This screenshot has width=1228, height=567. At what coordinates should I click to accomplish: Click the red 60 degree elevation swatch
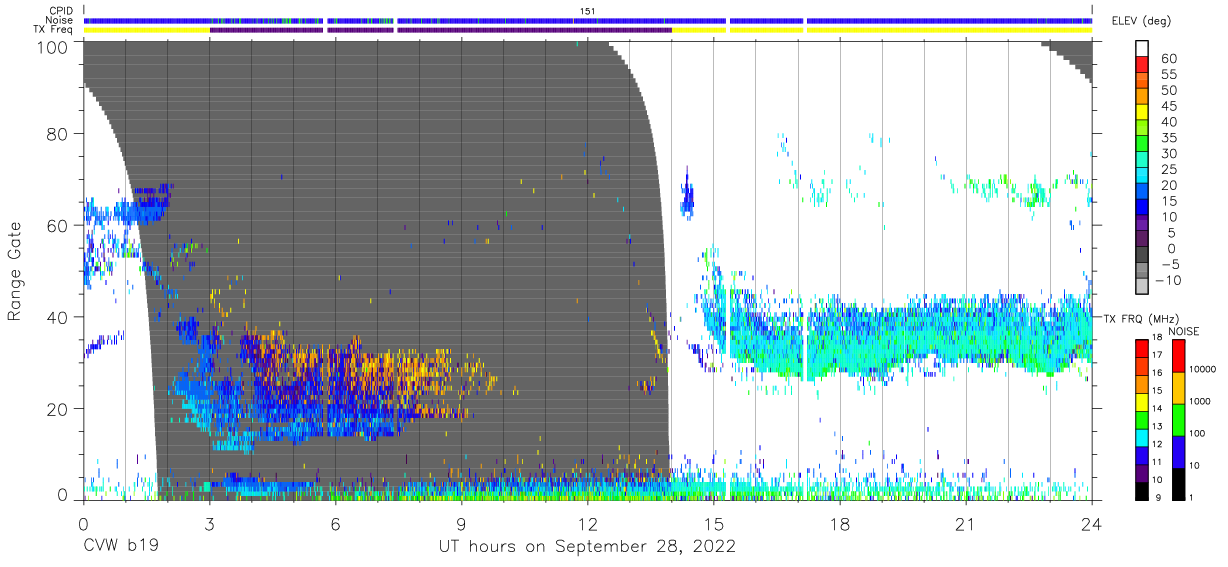coord(1143,65)
